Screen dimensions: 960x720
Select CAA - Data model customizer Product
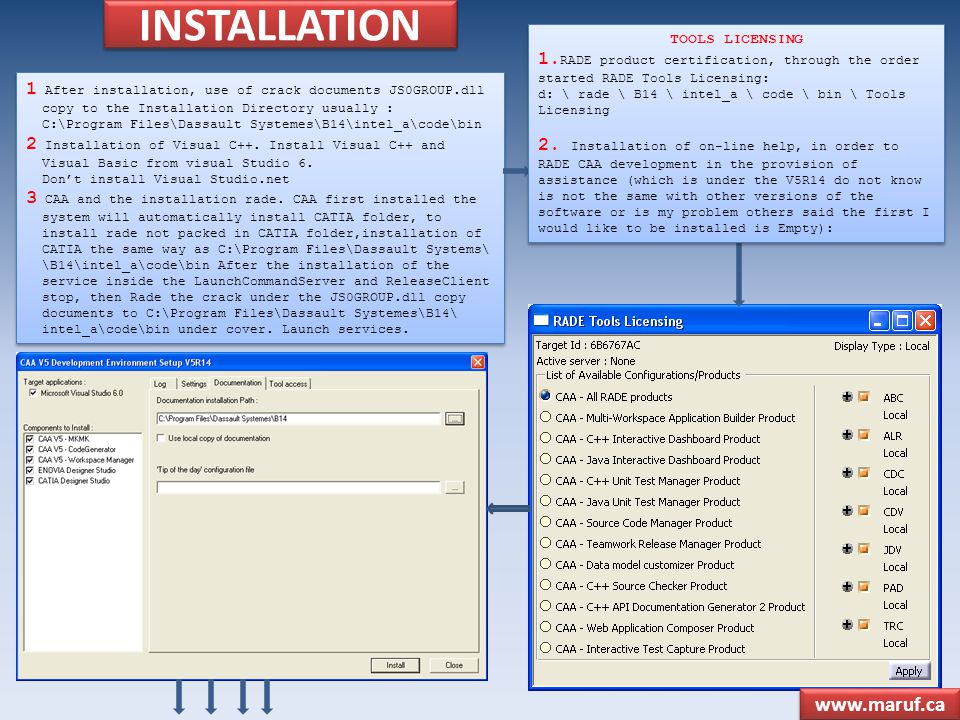point(545,564)
